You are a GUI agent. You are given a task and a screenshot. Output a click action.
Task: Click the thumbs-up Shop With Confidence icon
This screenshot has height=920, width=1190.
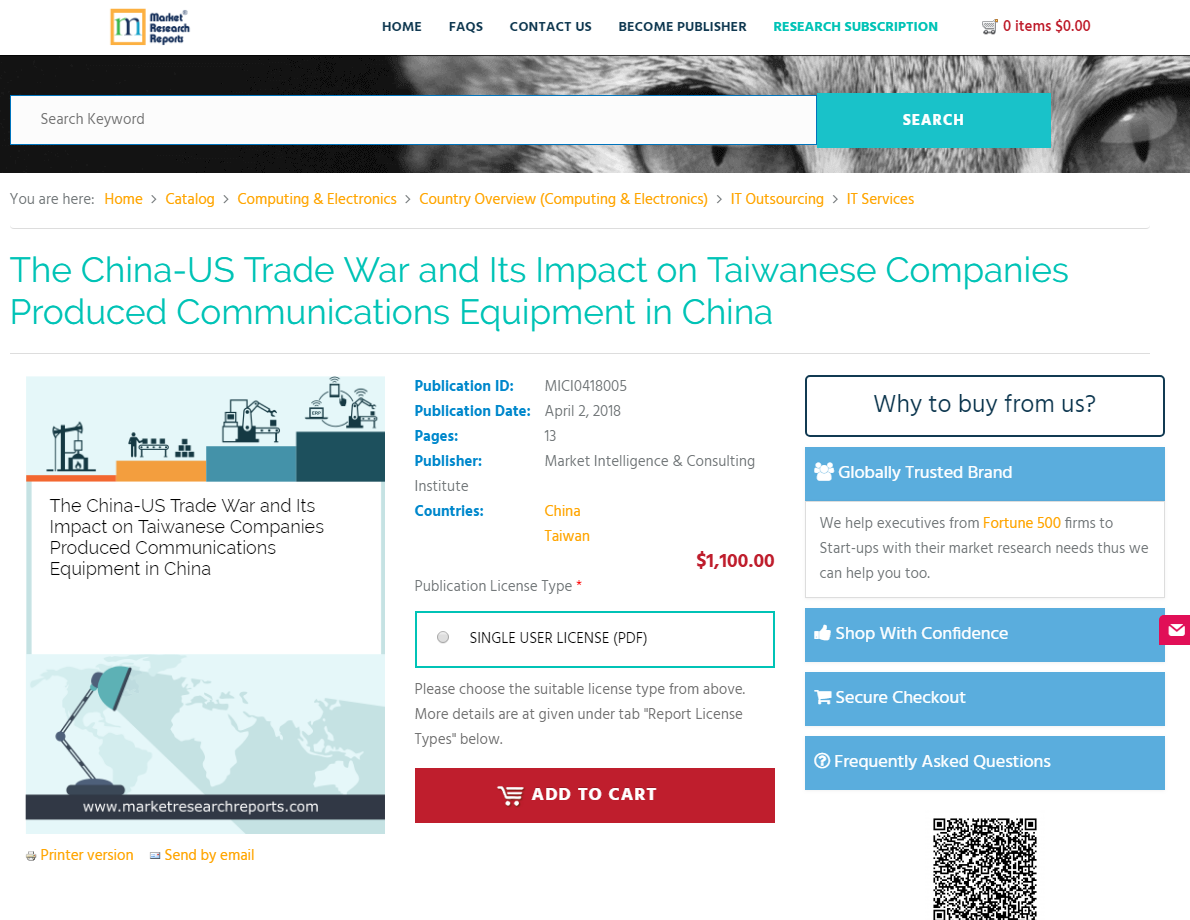(x=823, y=633)
